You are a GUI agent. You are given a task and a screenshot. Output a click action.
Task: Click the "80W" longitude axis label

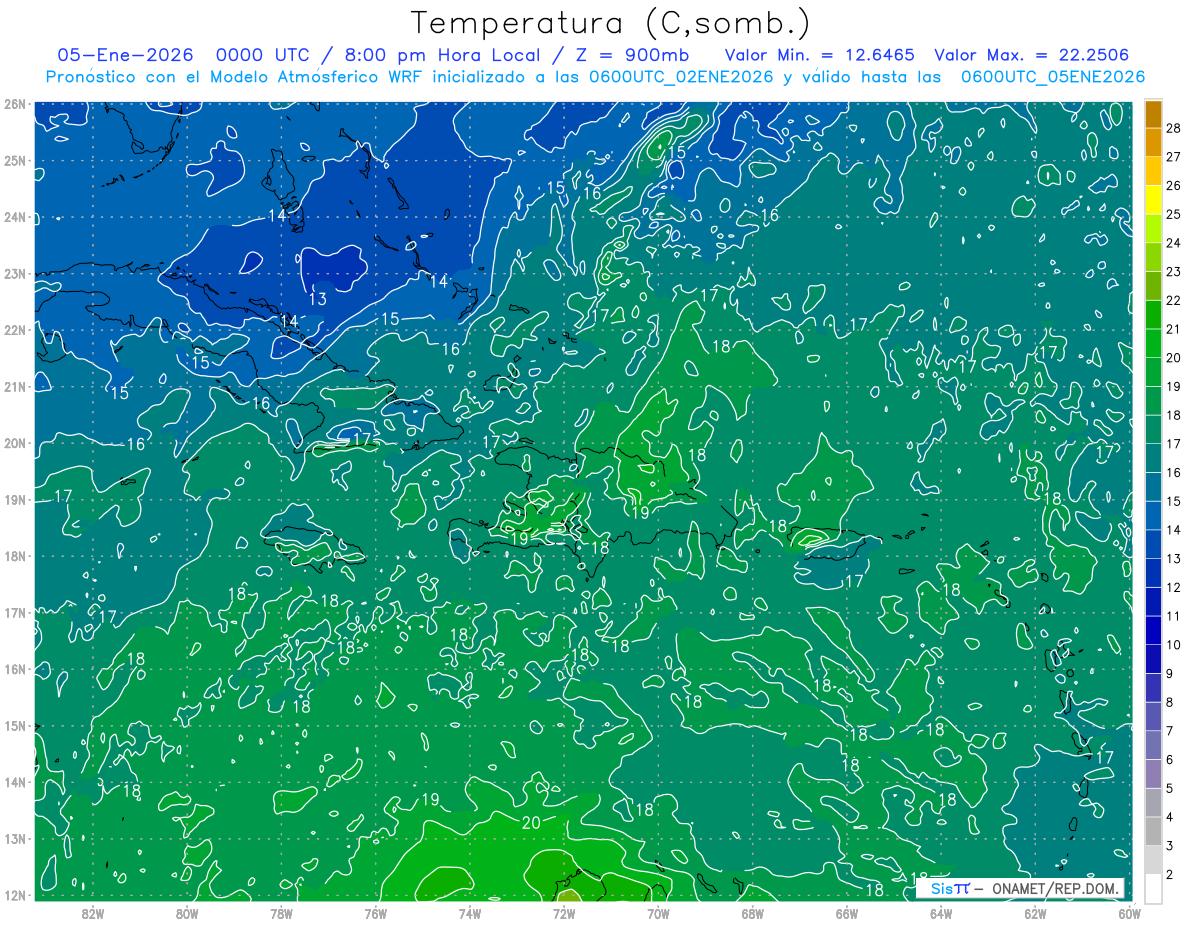coord(187,912)
